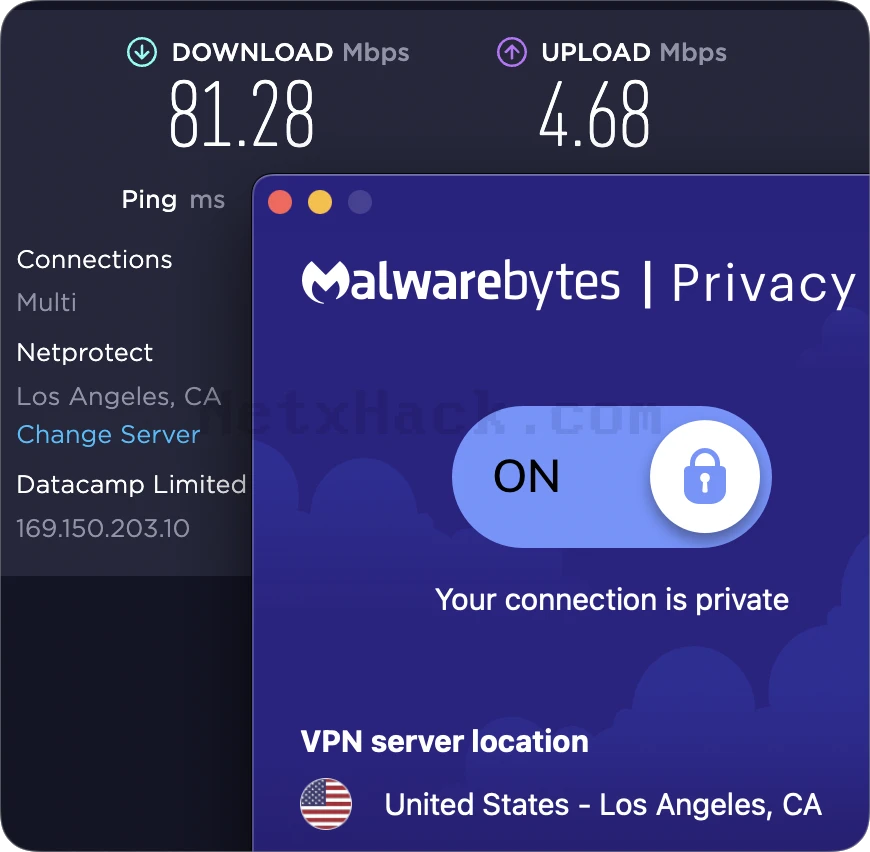Click the Malwarebytes logo
870x852 pixels.
pos(461,282)
